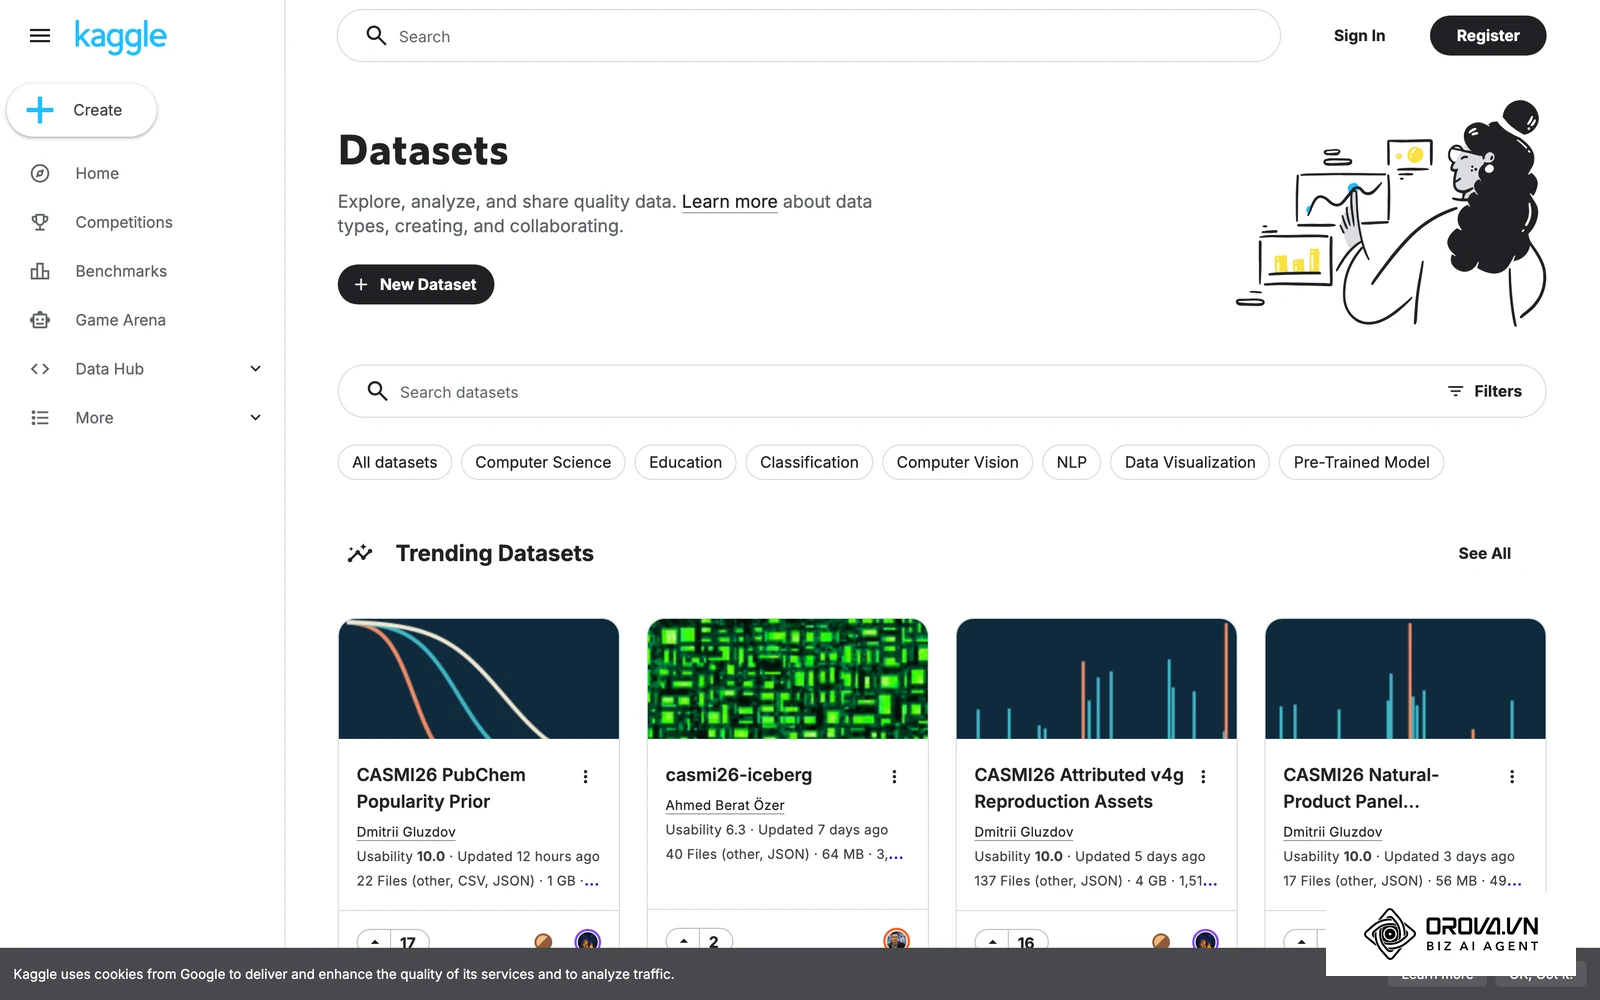Follow the Learn more link
Image resolution: width=1600 pixels, height=1000 pixels.
[729, 202]
